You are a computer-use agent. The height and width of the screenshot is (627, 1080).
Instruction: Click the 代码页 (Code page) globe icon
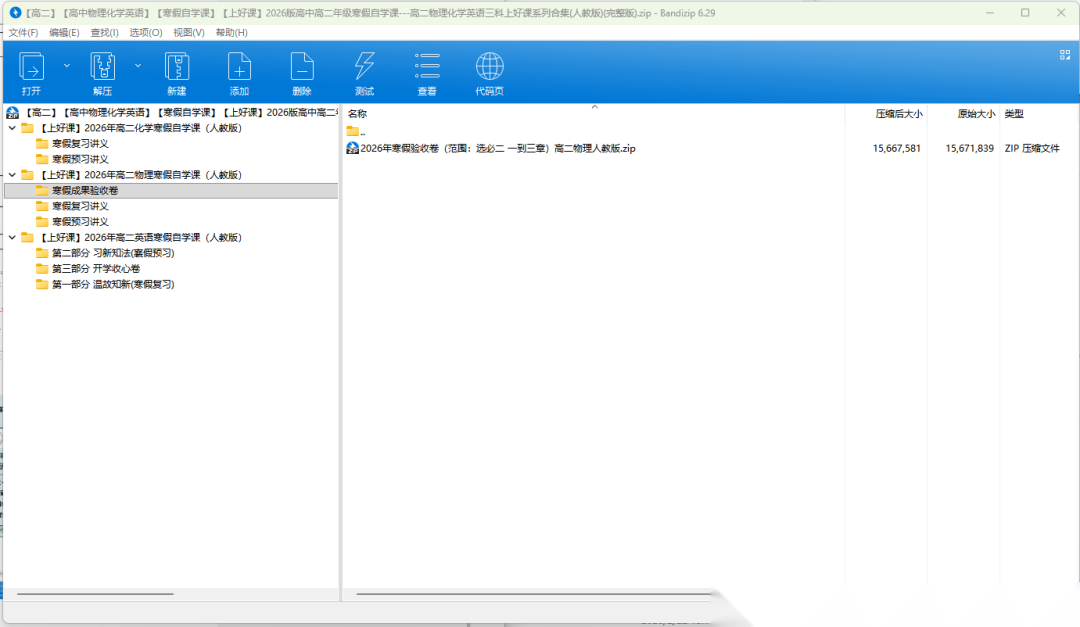pyautogui.click(x=489, y=68)
